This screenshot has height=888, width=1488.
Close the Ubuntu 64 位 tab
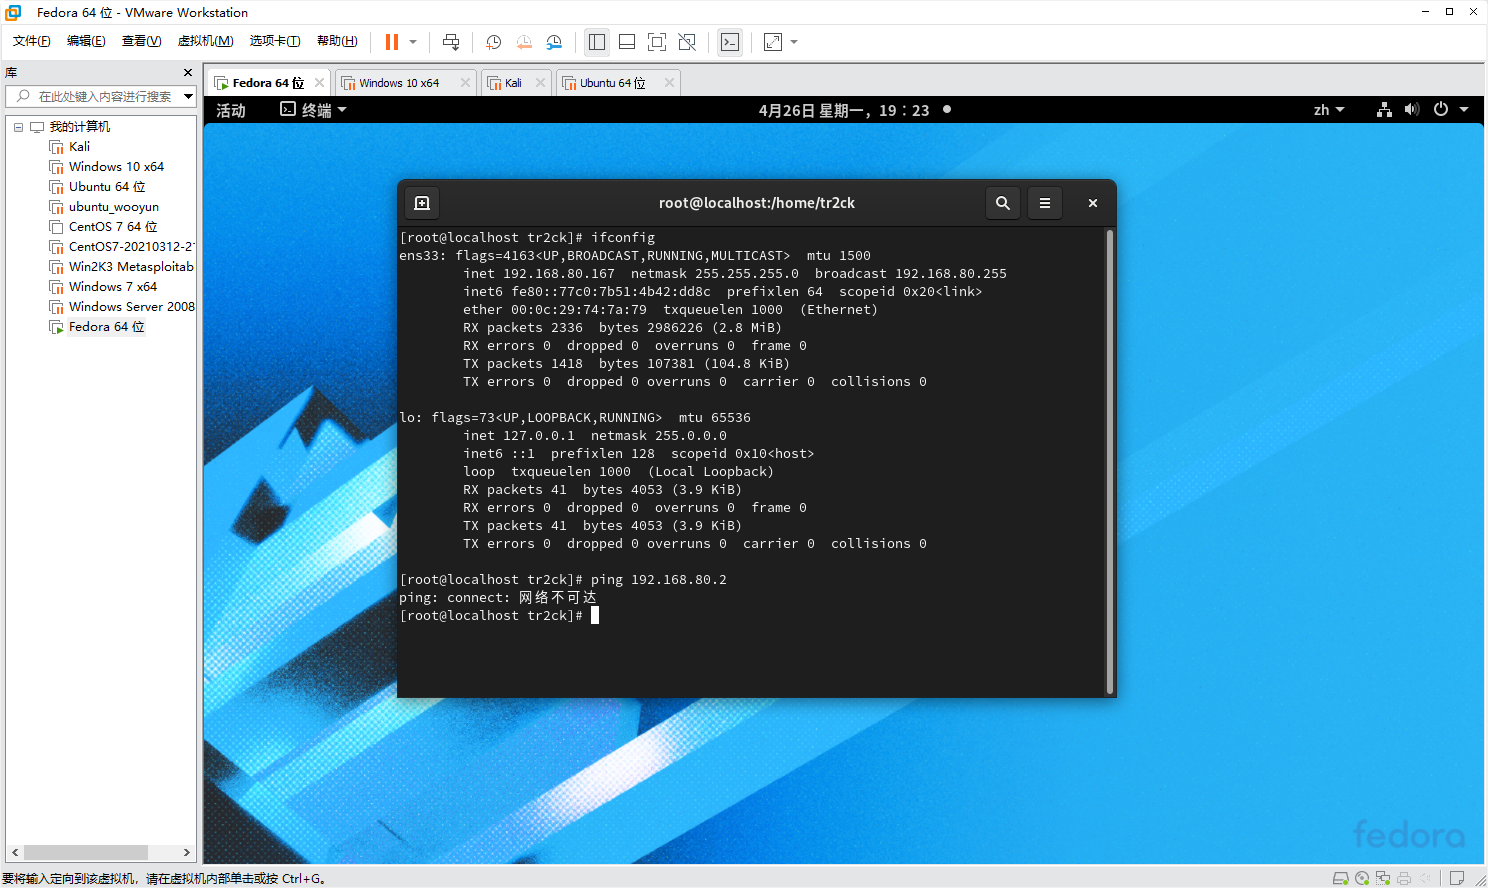coord(669,83)
